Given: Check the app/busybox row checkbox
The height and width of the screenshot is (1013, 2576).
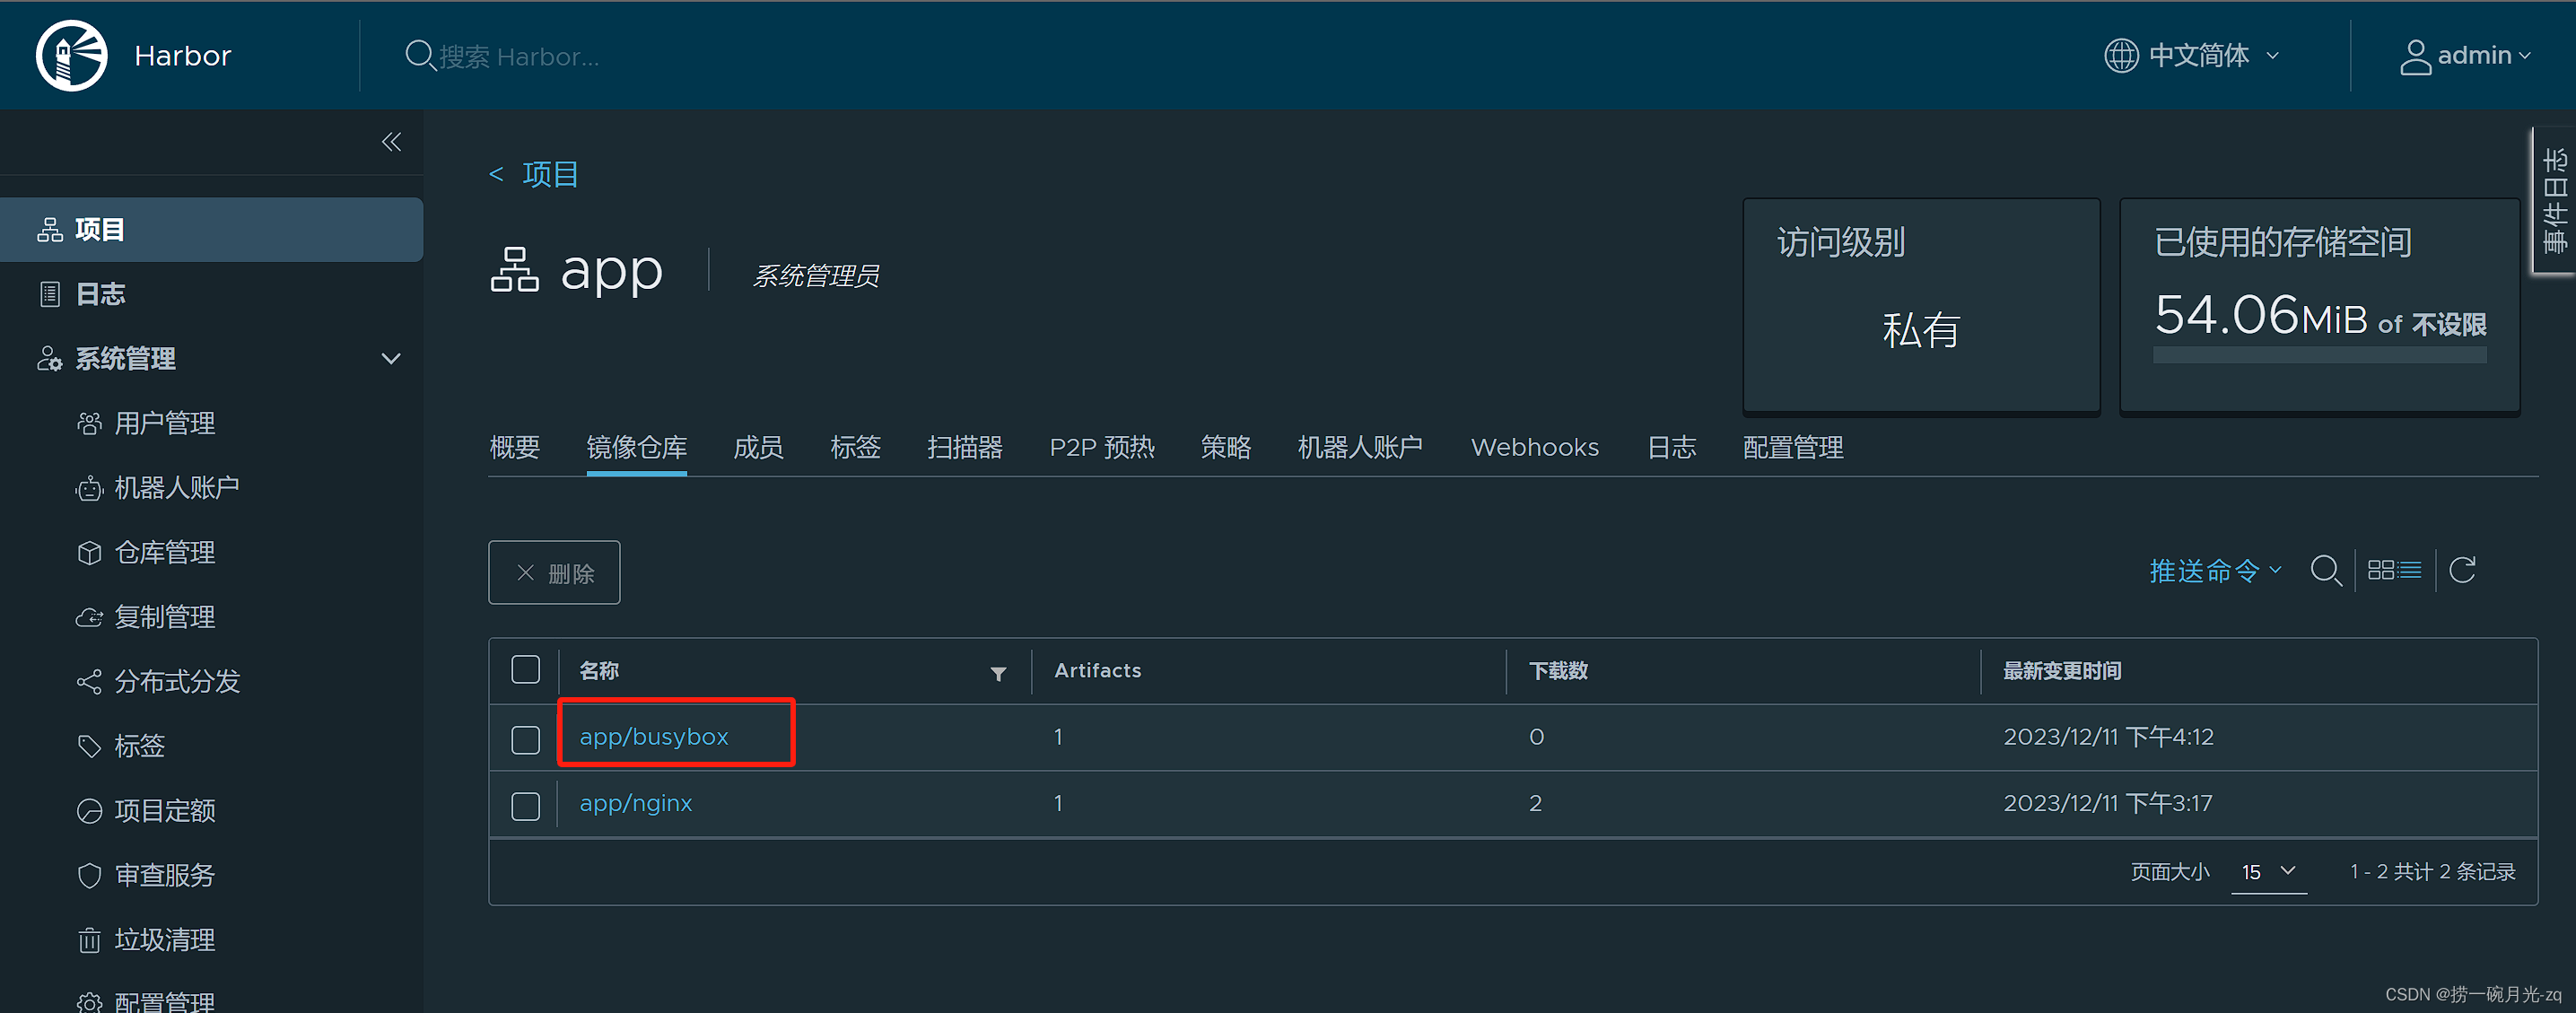Looking at the screenshot, I should (x=525, y=740).
